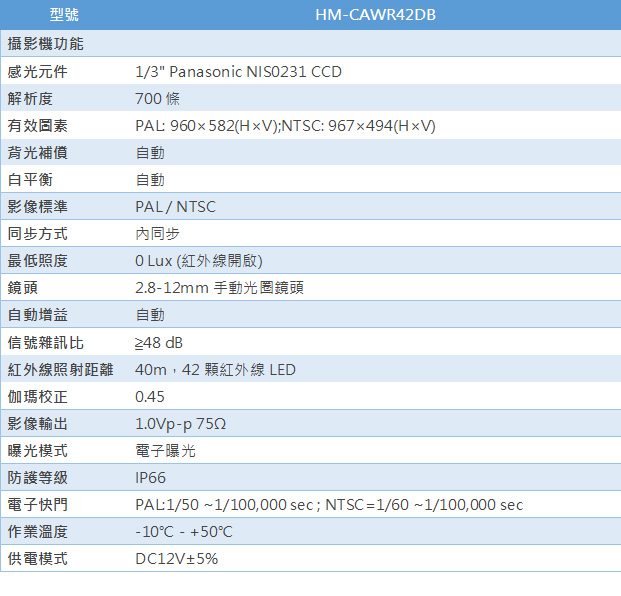The image size is (621, 596).
Task: Select the DC12V±5% power supply value
Action: tap(176, 559)
